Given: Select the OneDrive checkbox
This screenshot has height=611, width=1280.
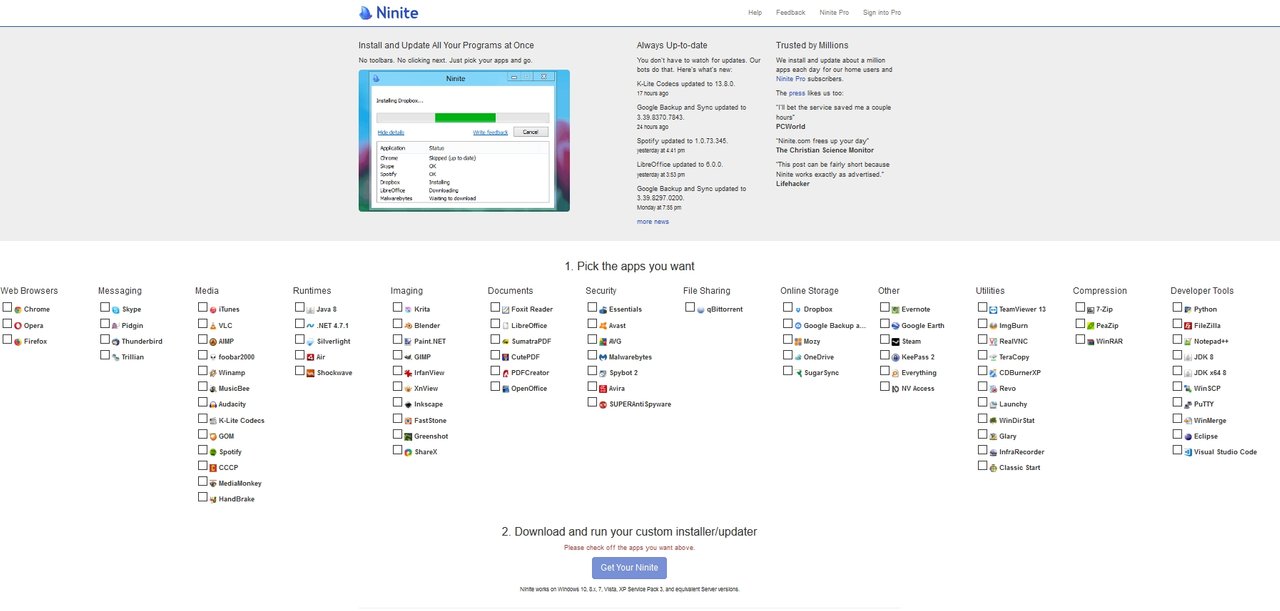Looking at the screenshot, I should 788,356.
